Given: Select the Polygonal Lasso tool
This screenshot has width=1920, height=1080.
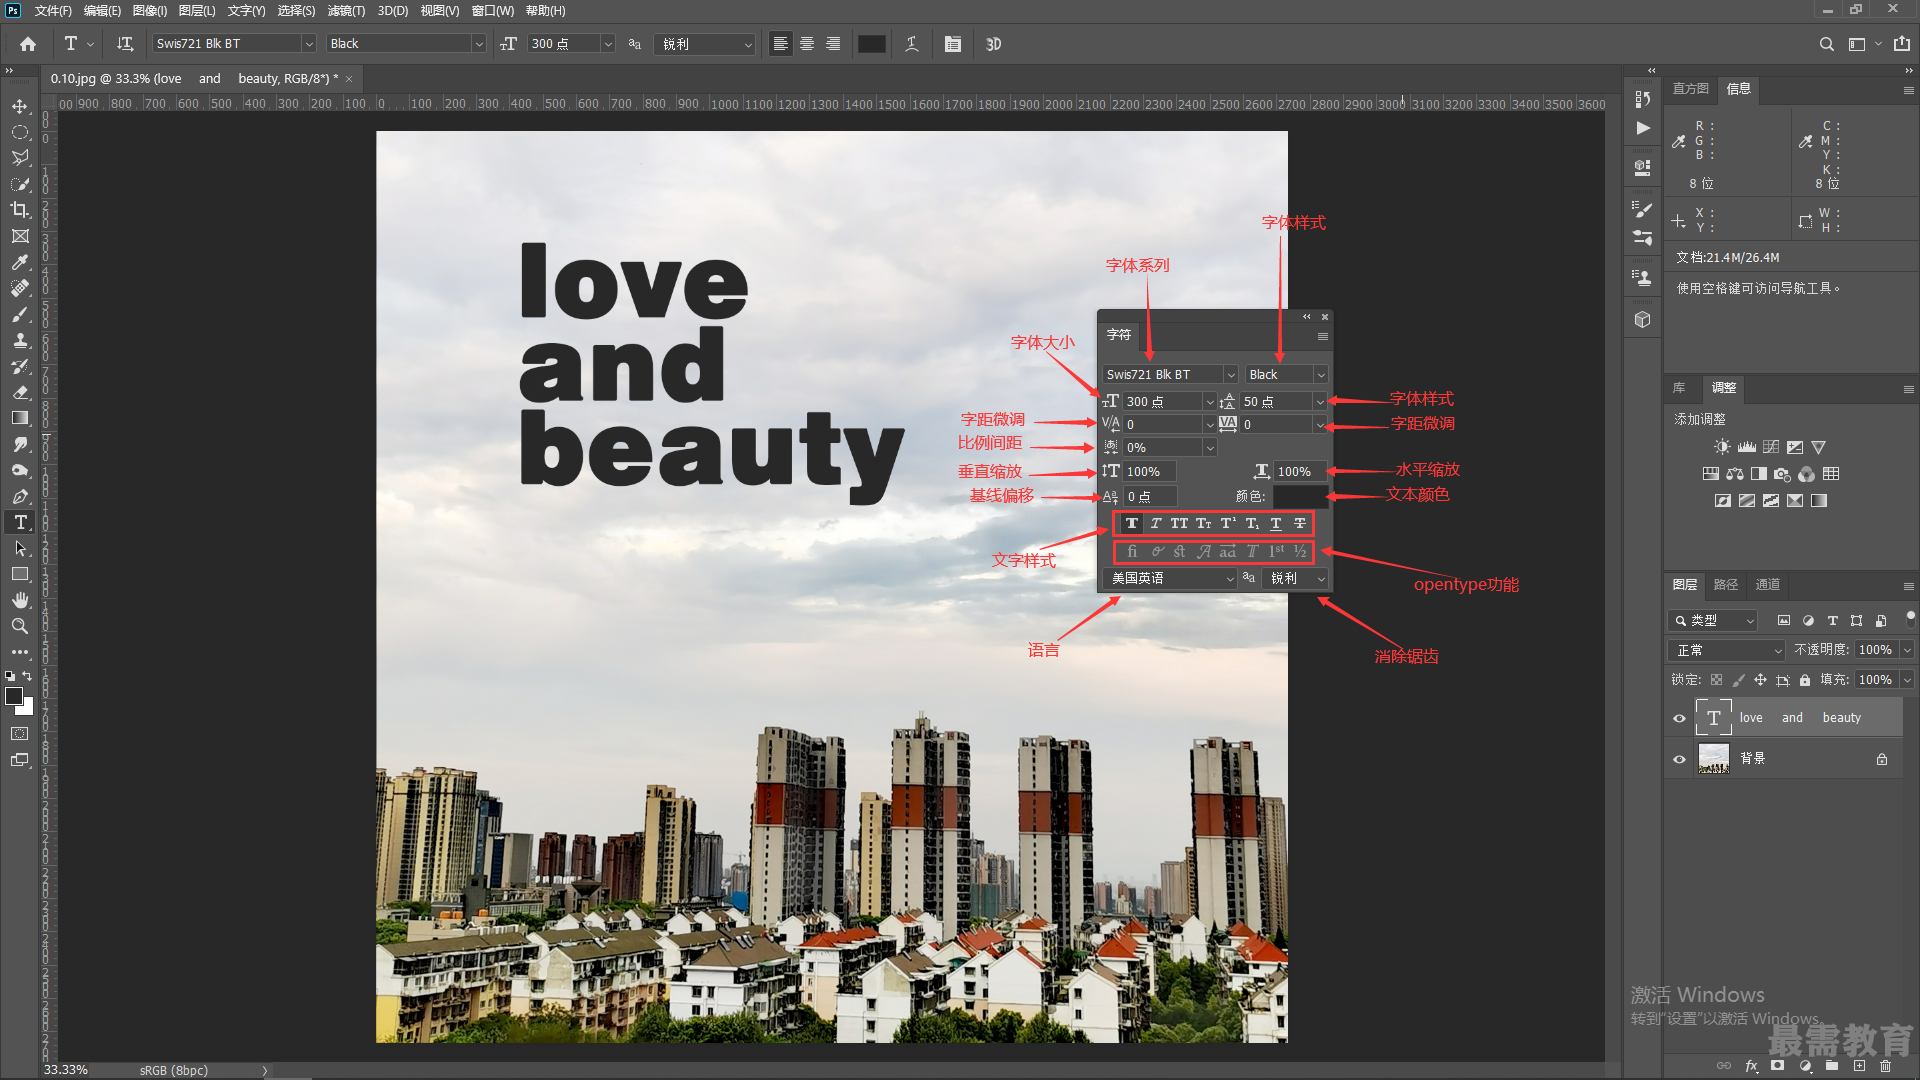Looking at the screenshot, I should 20,158.
